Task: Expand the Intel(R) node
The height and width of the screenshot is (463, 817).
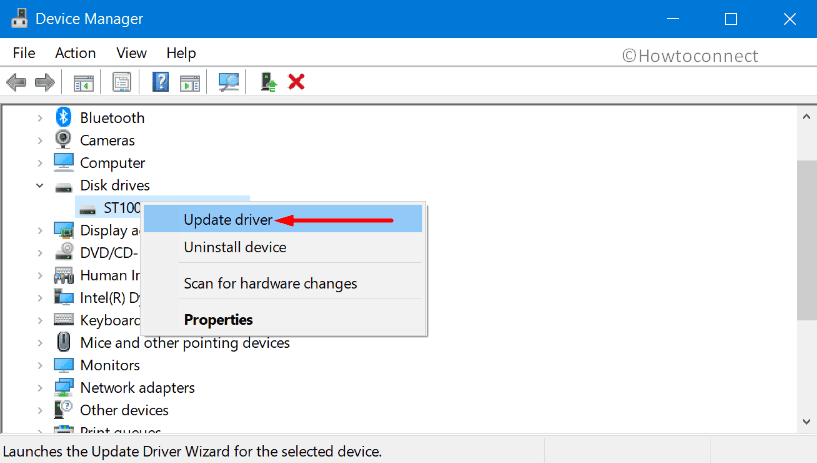Action: point(40,298)
